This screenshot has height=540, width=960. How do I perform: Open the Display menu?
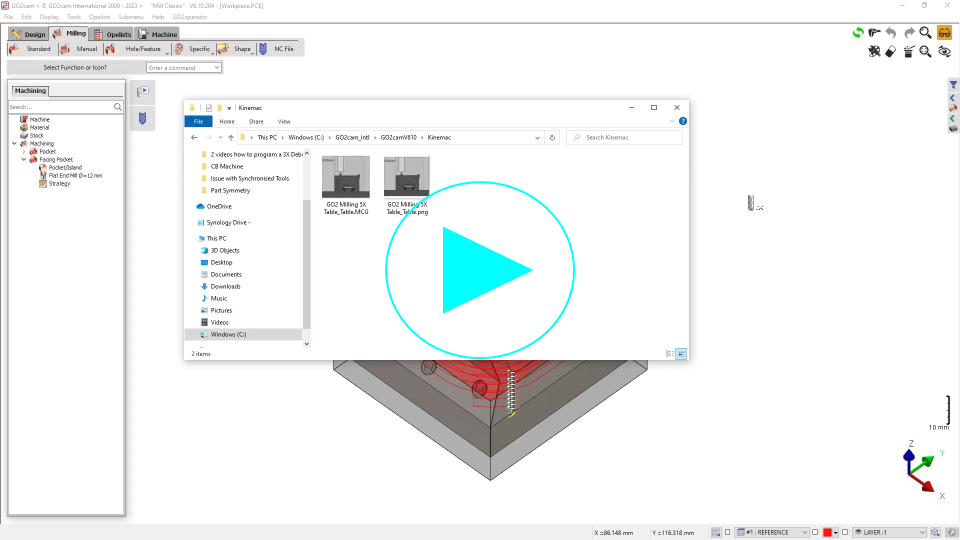(x=49, y=17)
